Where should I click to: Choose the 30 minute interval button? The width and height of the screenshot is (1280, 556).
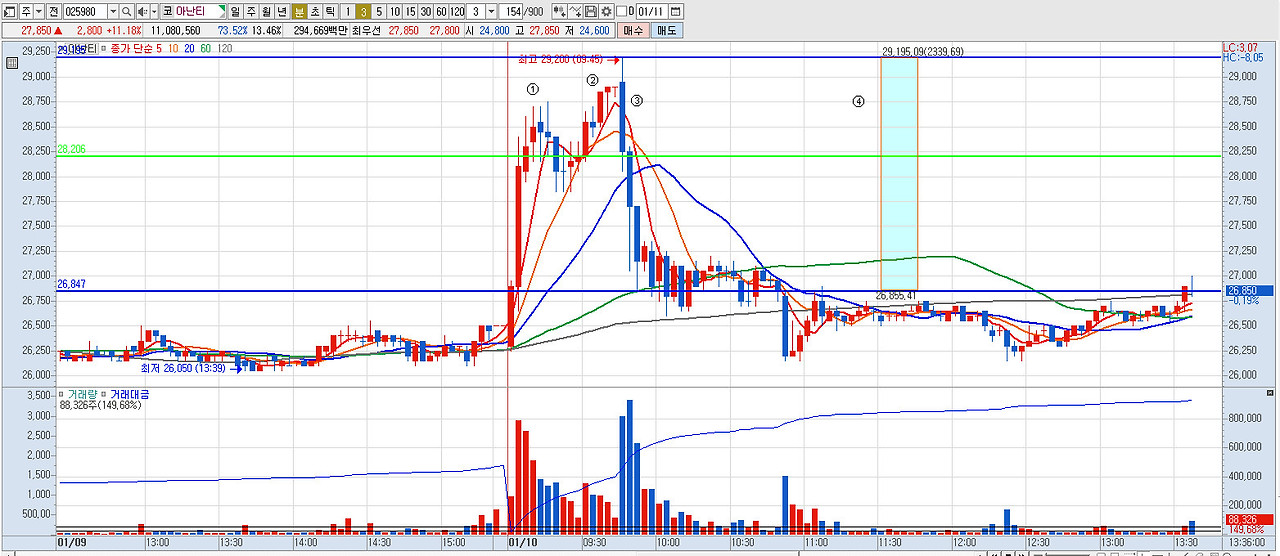pyautogui.click(x=426, y=12)
